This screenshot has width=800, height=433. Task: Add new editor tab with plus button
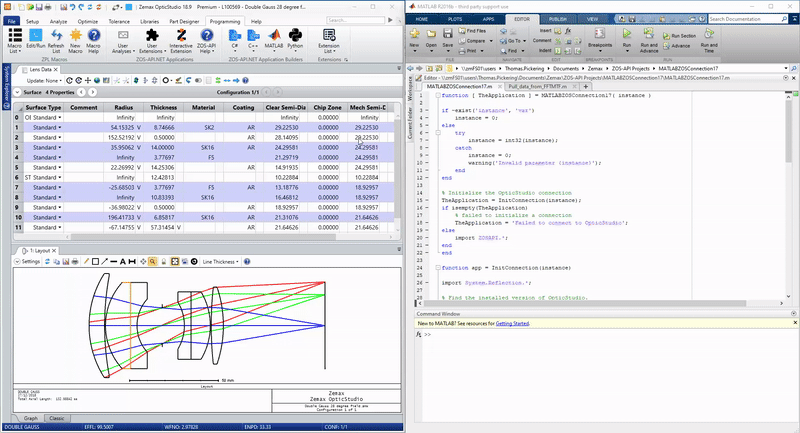point(586,86)
